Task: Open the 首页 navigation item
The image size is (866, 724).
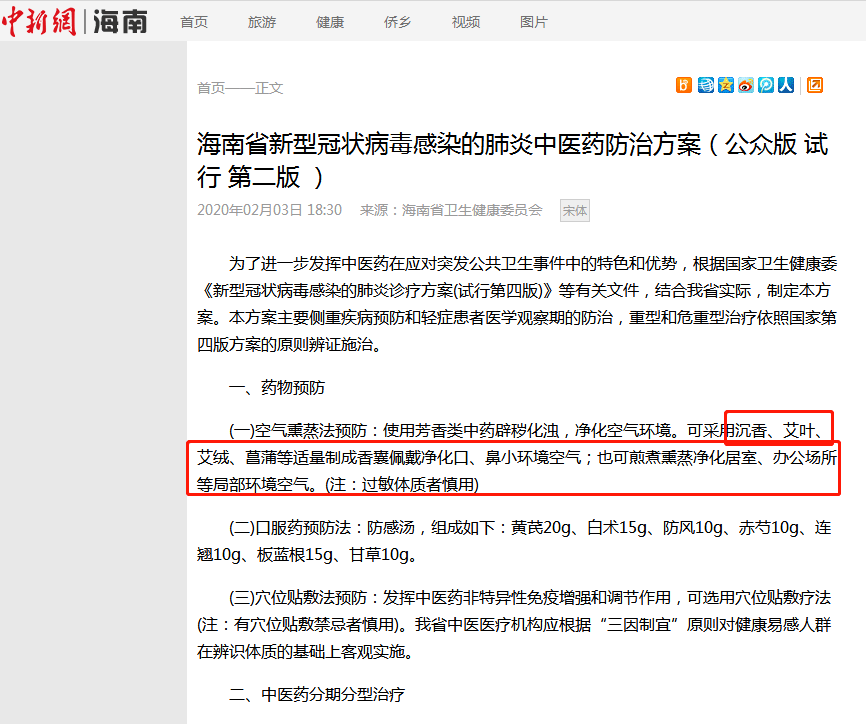Action: point(194,22)
